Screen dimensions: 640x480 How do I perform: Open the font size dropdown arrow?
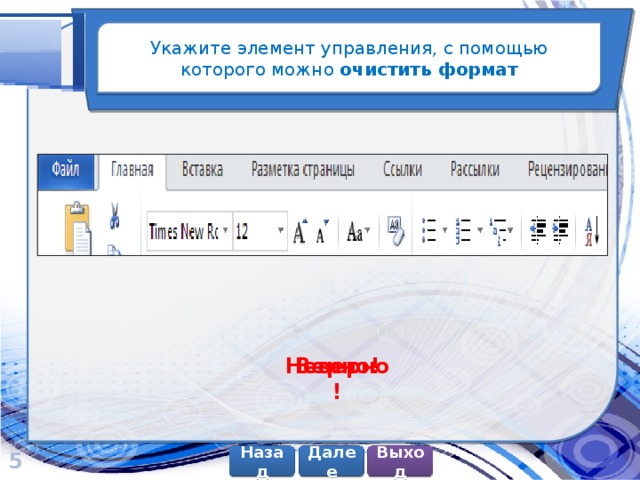pyautogui.click(x=281, y=230)
